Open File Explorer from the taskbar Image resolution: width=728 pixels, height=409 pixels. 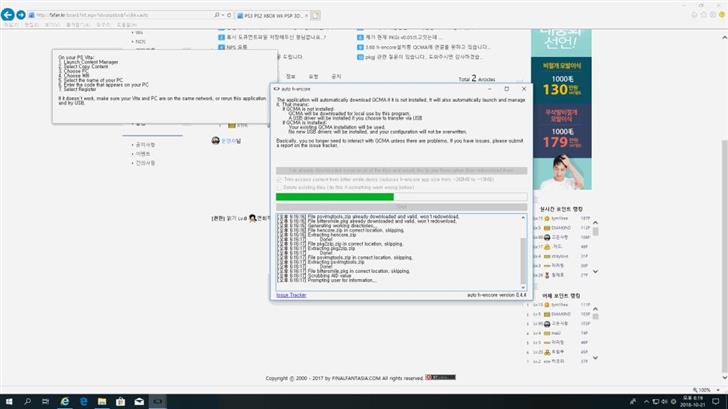(x=102, y=402)
